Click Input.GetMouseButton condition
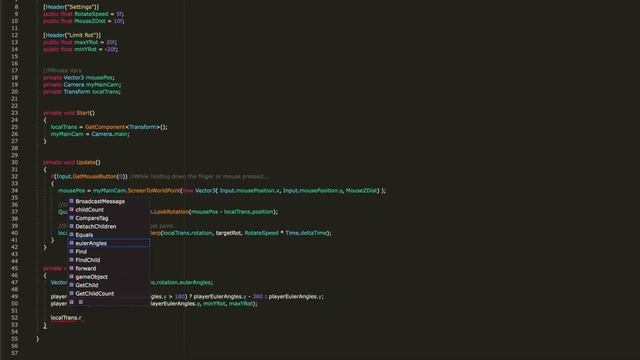640x360 pixels. [91, 176]
